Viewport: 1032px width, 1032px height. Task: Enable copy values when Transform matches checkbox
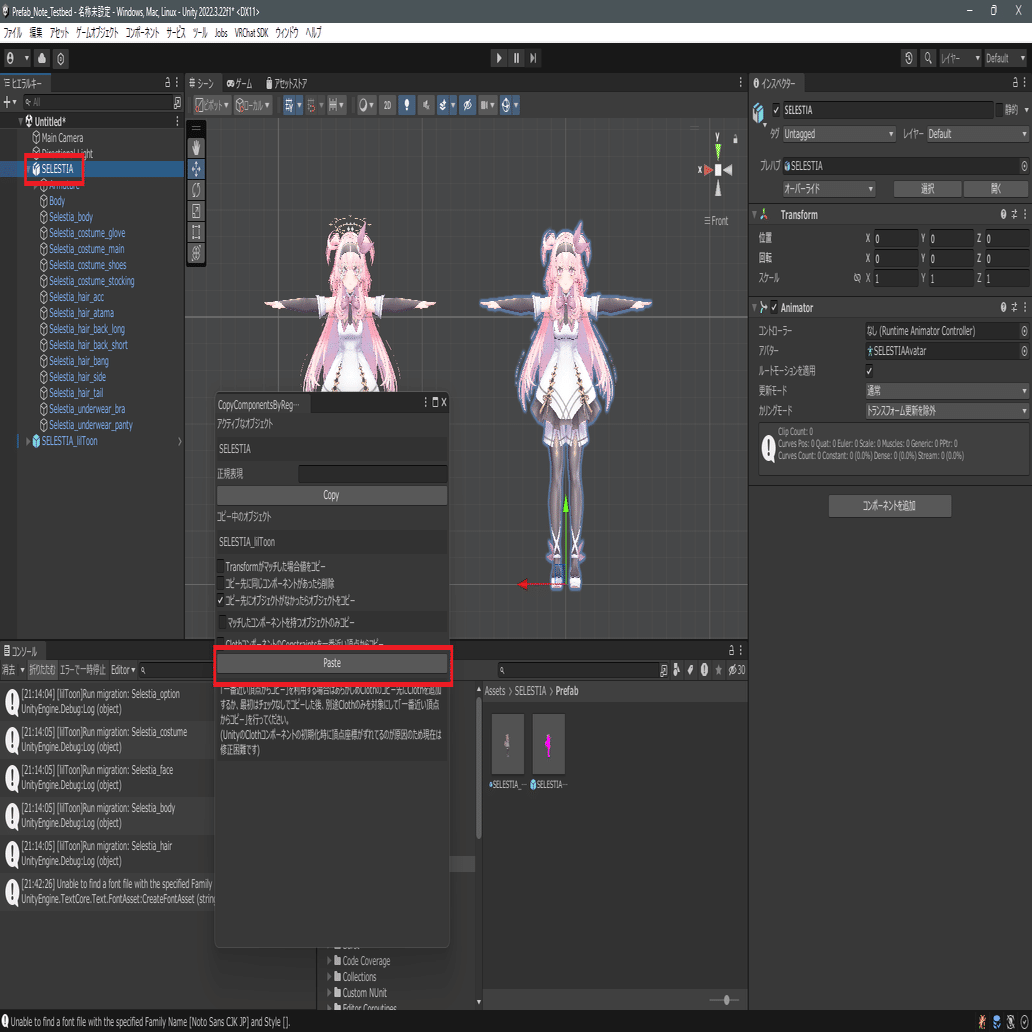[221, 566]
